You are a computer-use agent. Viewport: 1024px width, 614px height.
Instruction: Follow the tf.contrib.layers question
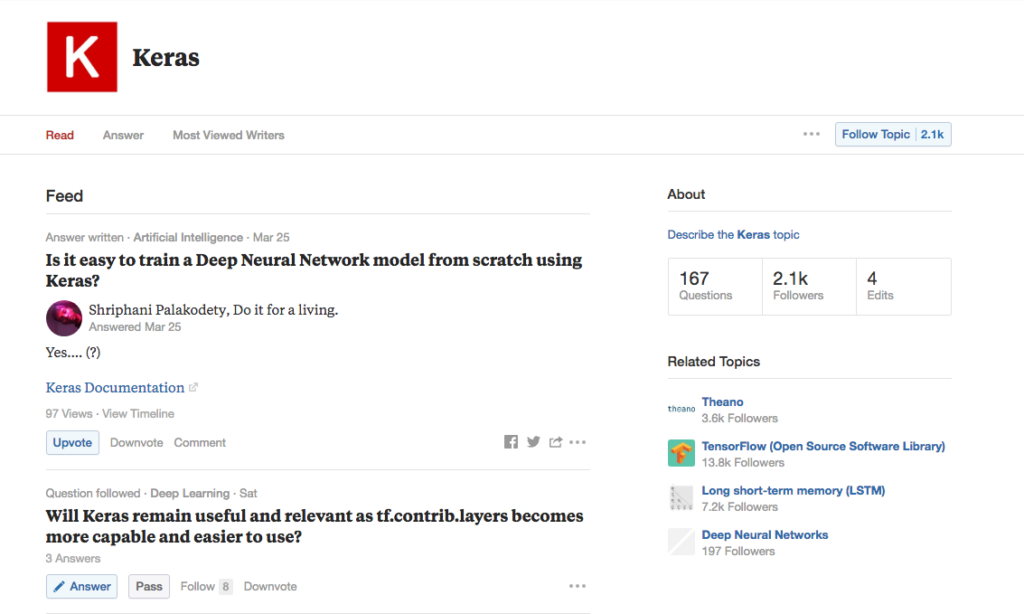pos(206,586)
